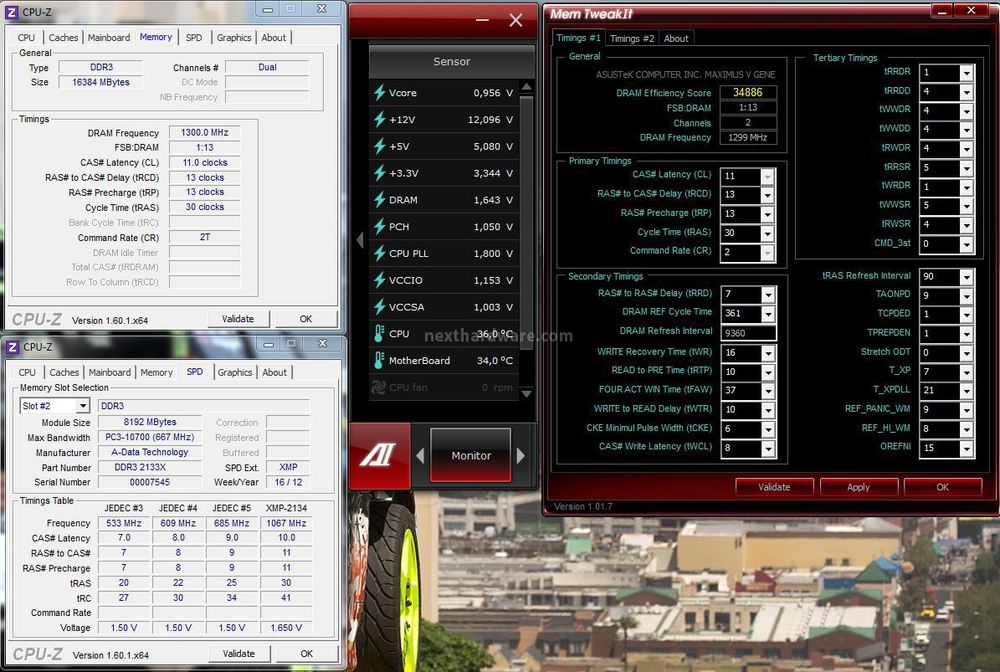This screenshot has height=672, width=1000.
Task: Open the About tab in Mem TweakIt
Action: 676,38
